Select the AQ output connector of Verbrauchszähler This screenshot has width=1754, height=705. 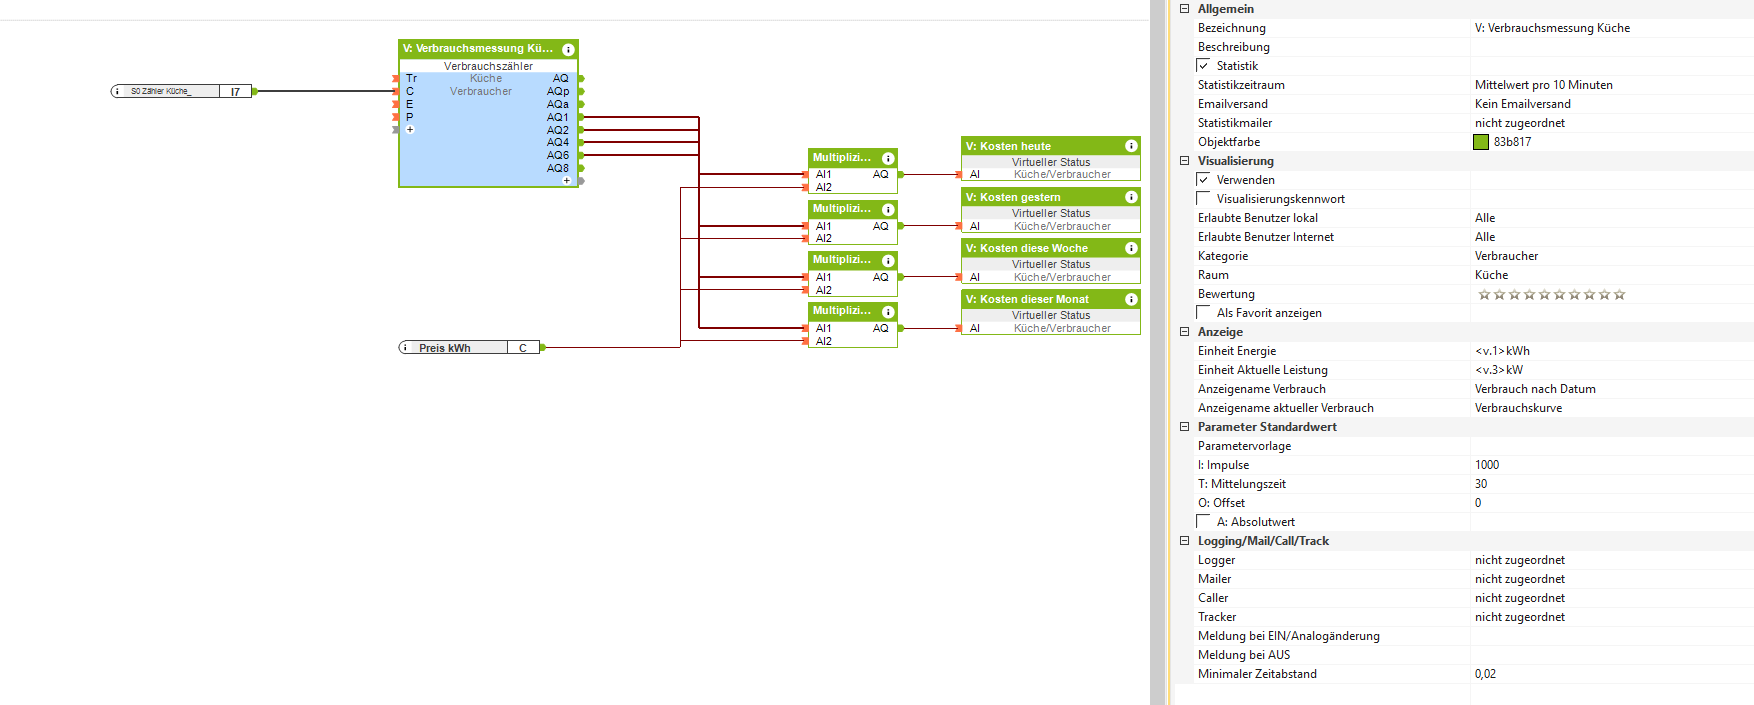tap(581, 78)
